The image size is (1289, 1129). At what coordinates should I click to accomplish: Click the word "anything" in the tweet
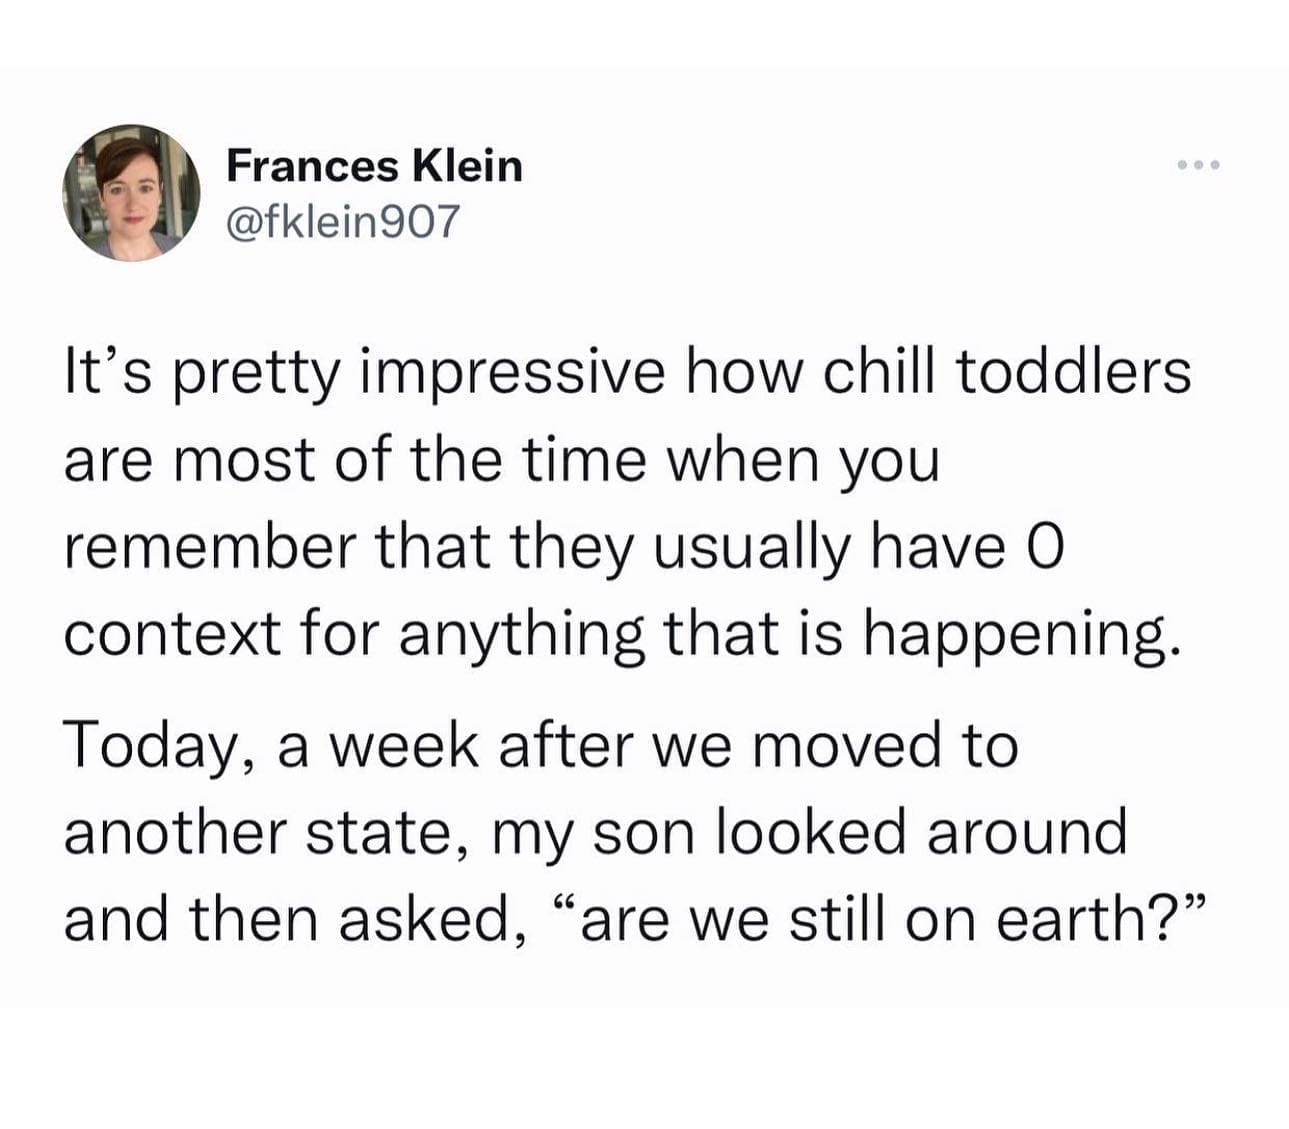point(520,636)
